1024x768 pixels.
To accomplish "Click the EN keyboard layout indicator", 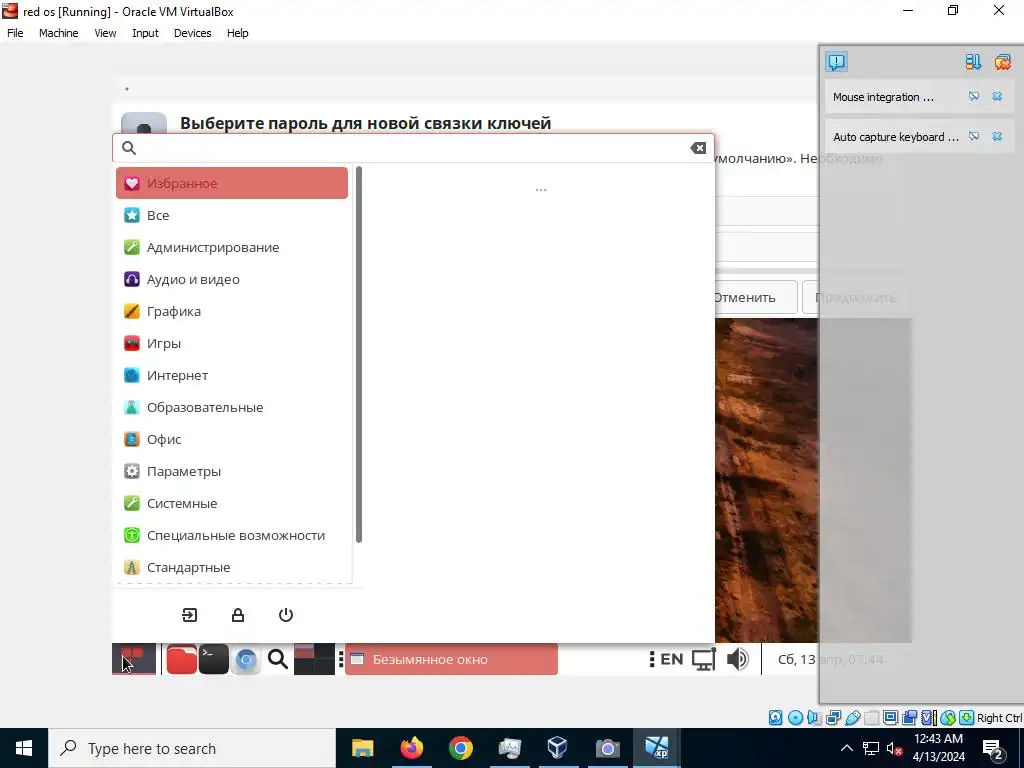I will click(x=671, y=660).
